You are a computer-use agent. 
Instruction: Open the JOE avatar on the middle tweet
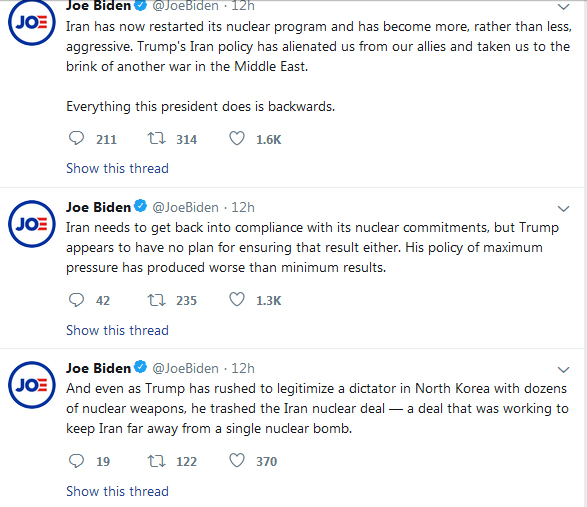pos(32,224)
